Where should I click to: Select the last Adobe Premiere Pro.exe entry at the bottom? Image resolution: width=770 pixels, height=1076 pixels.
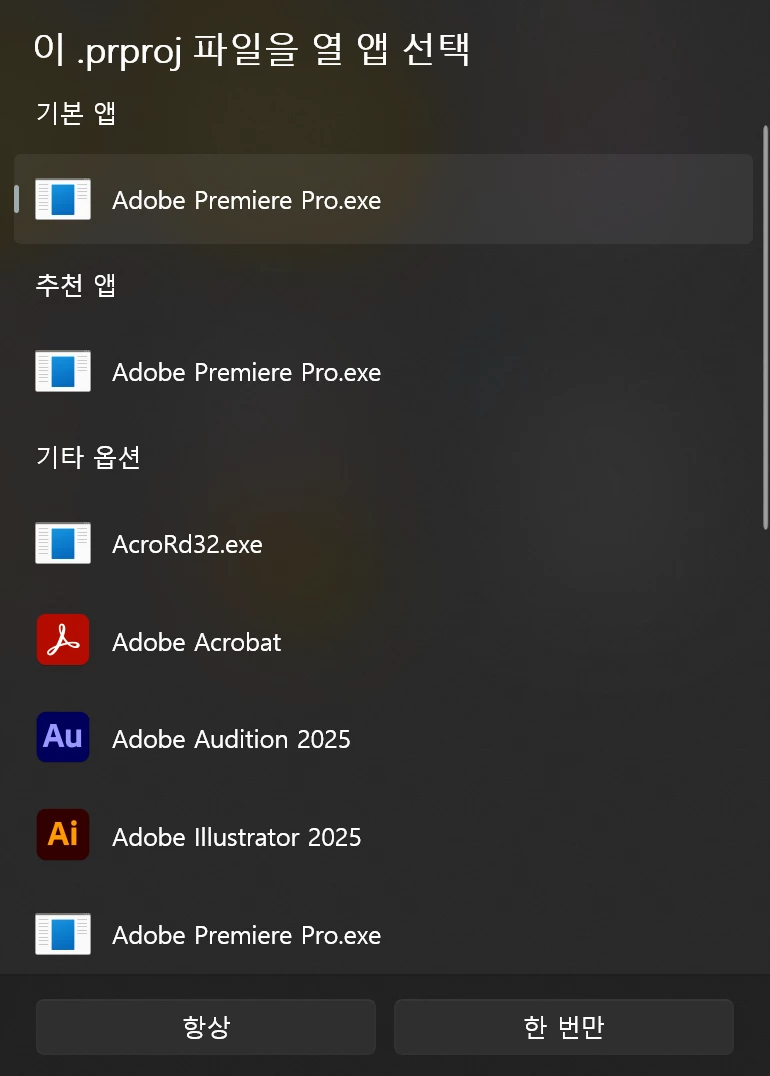[x=383, y=933]
